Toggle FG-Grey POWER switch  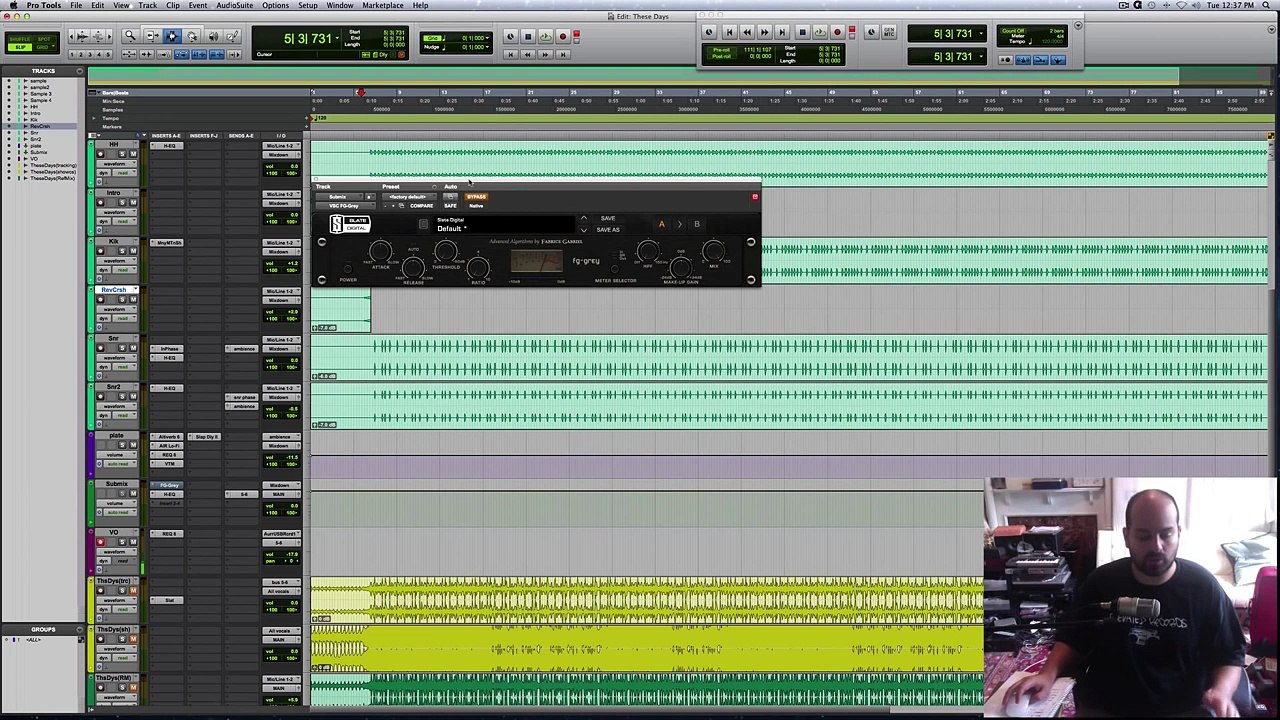click(348, 269)
